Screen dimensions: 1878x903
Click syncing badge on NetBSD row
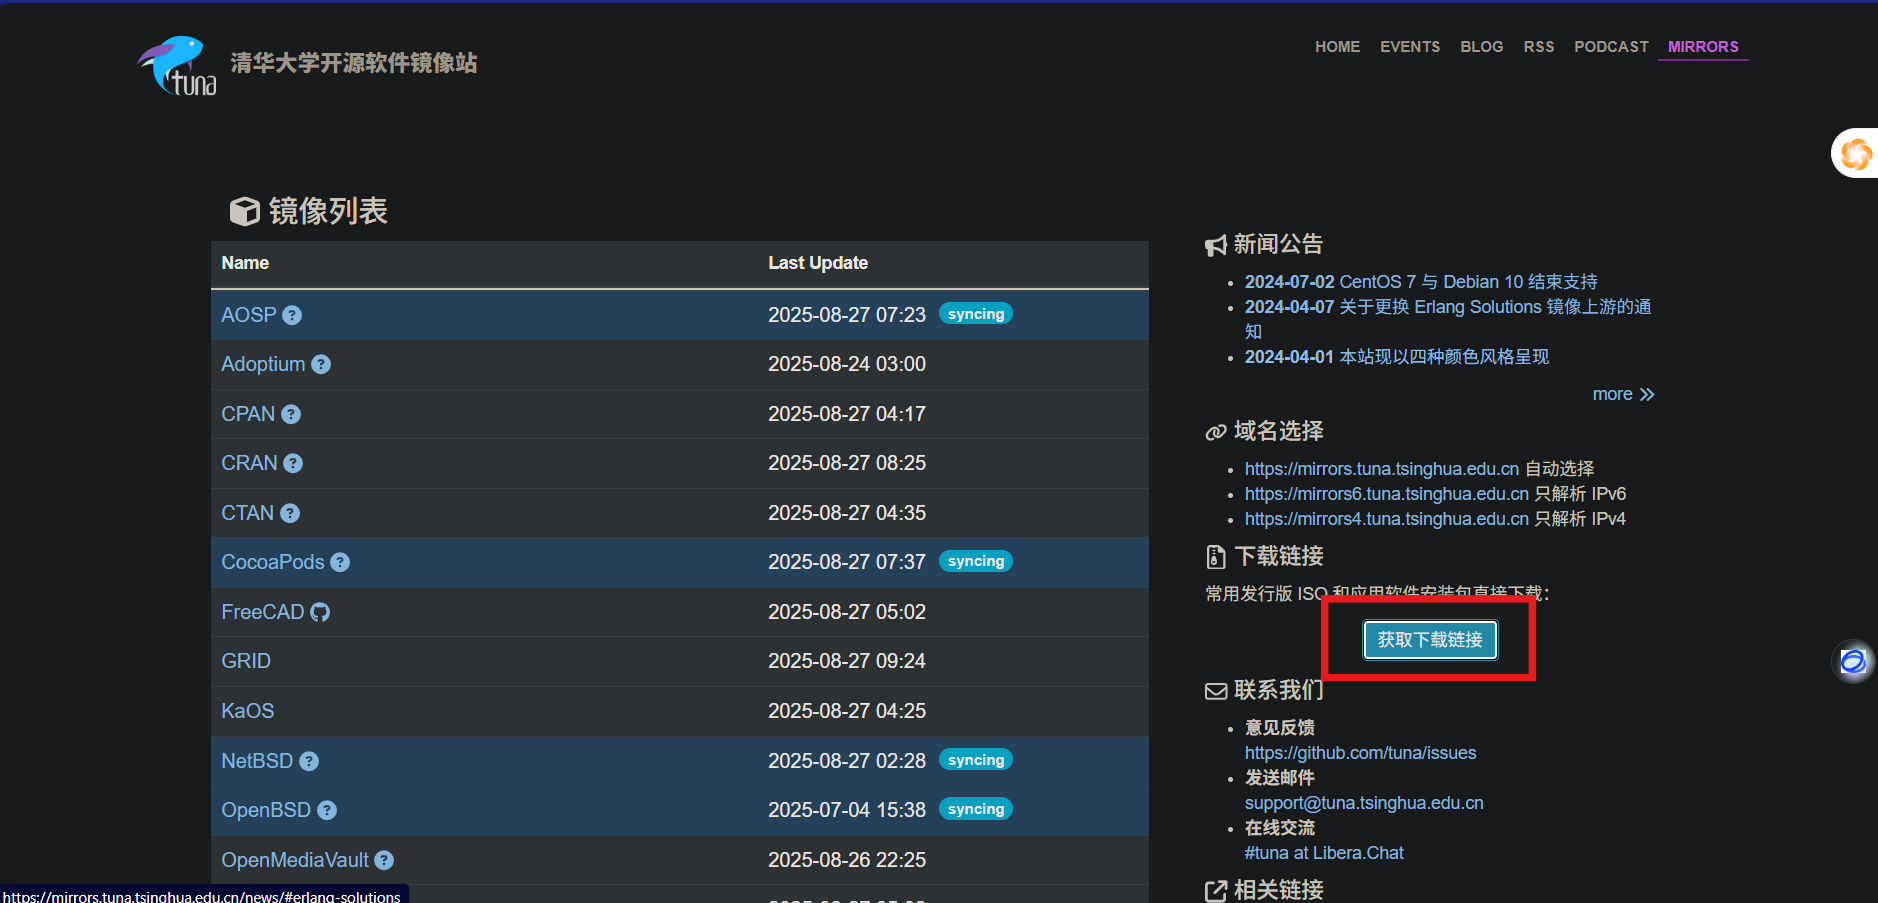coord(976,760)
